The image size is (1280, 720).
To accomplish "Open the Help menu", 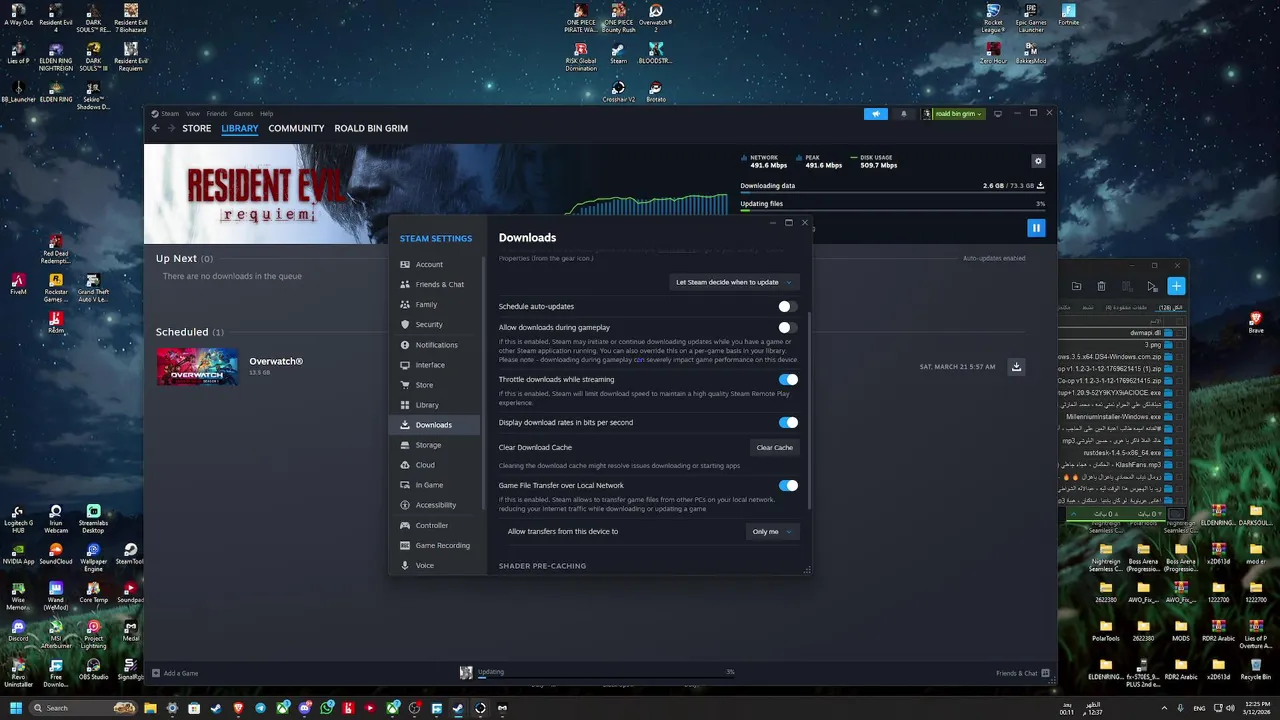I will point(267,113).
